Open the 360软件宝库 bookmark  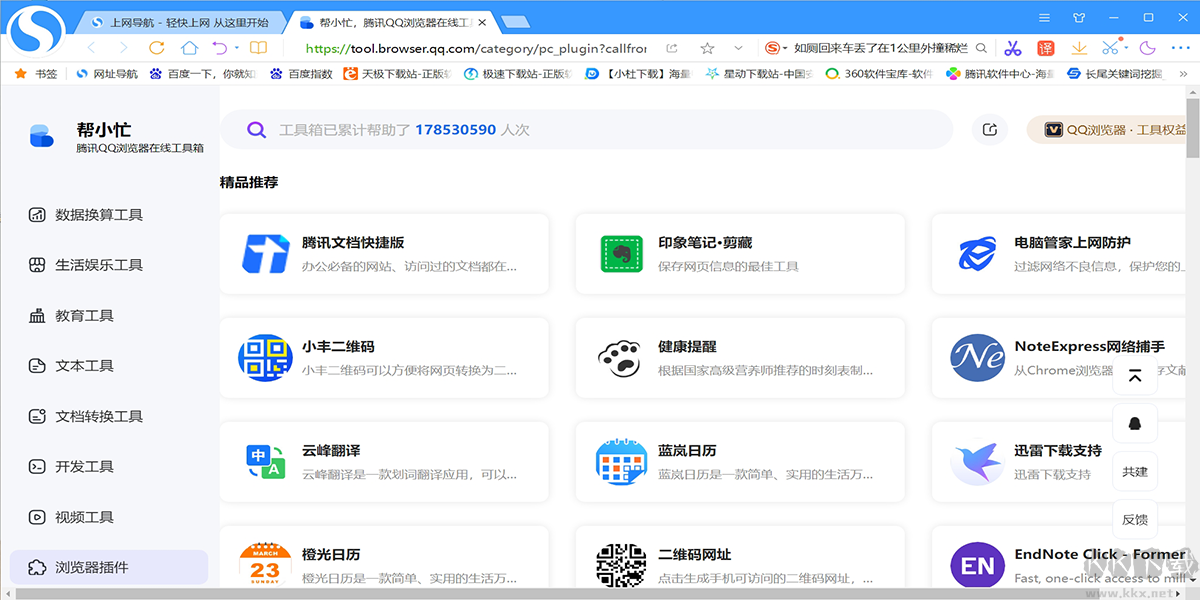coord(877,73)
